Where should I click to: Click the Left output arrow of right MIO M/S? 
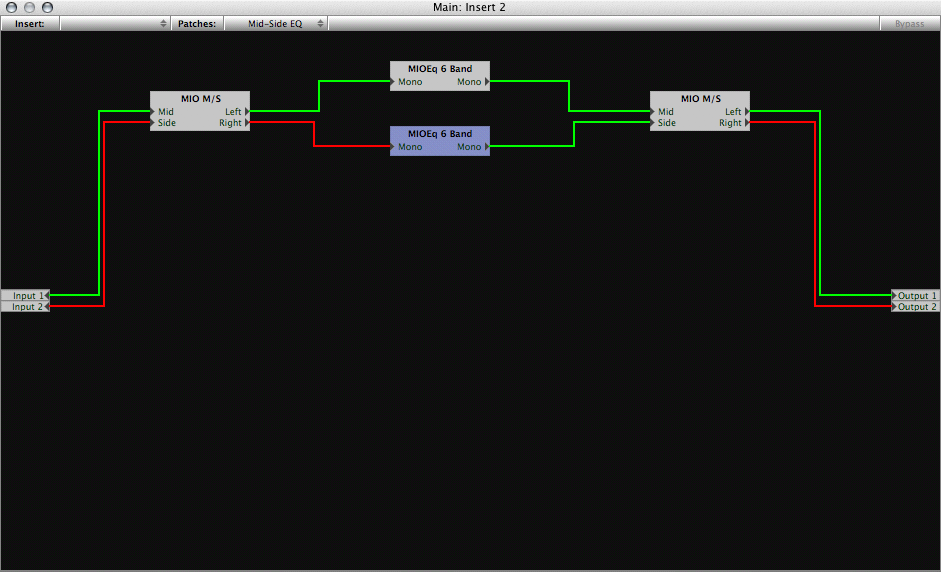[x=747, y=112]
